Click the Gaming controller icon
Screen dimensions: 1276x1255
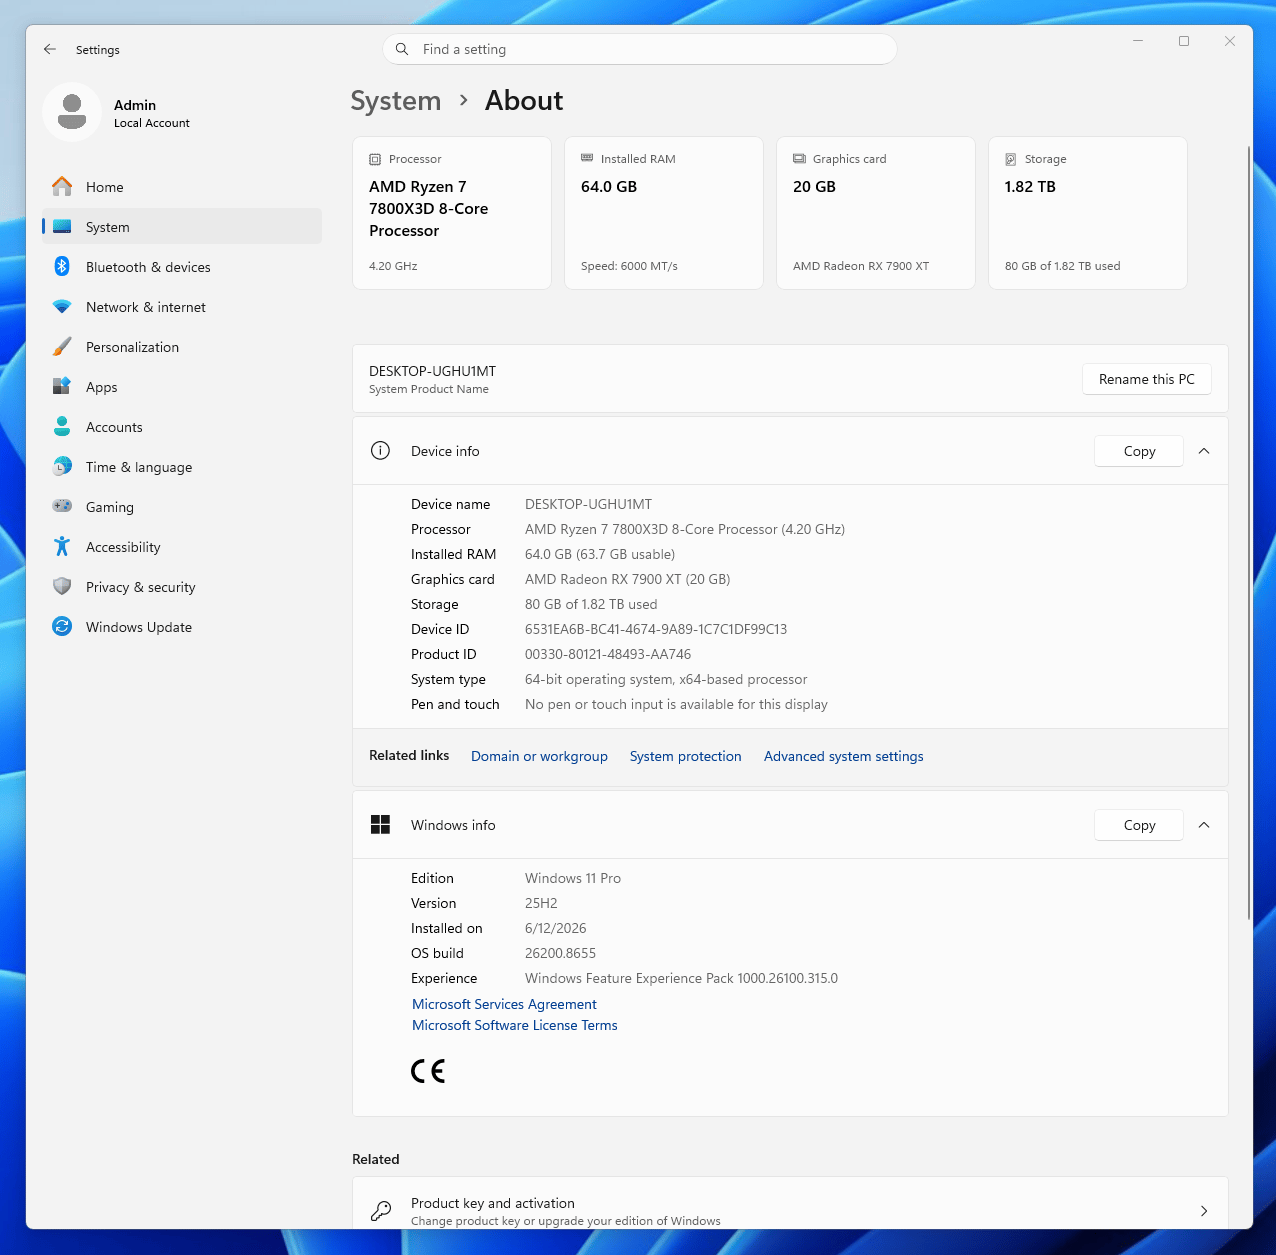62,507
